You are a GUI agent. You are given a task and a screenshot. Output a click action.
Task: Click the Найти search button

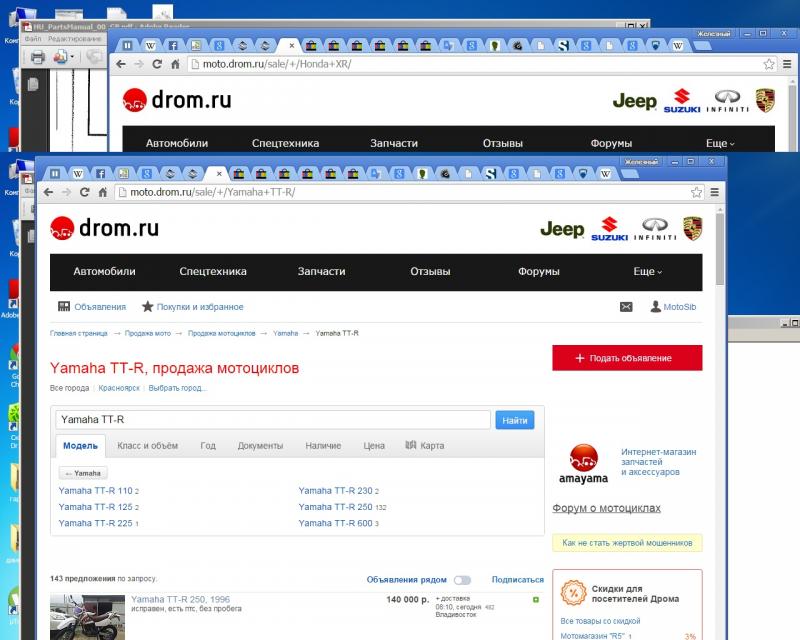(514, 420)
